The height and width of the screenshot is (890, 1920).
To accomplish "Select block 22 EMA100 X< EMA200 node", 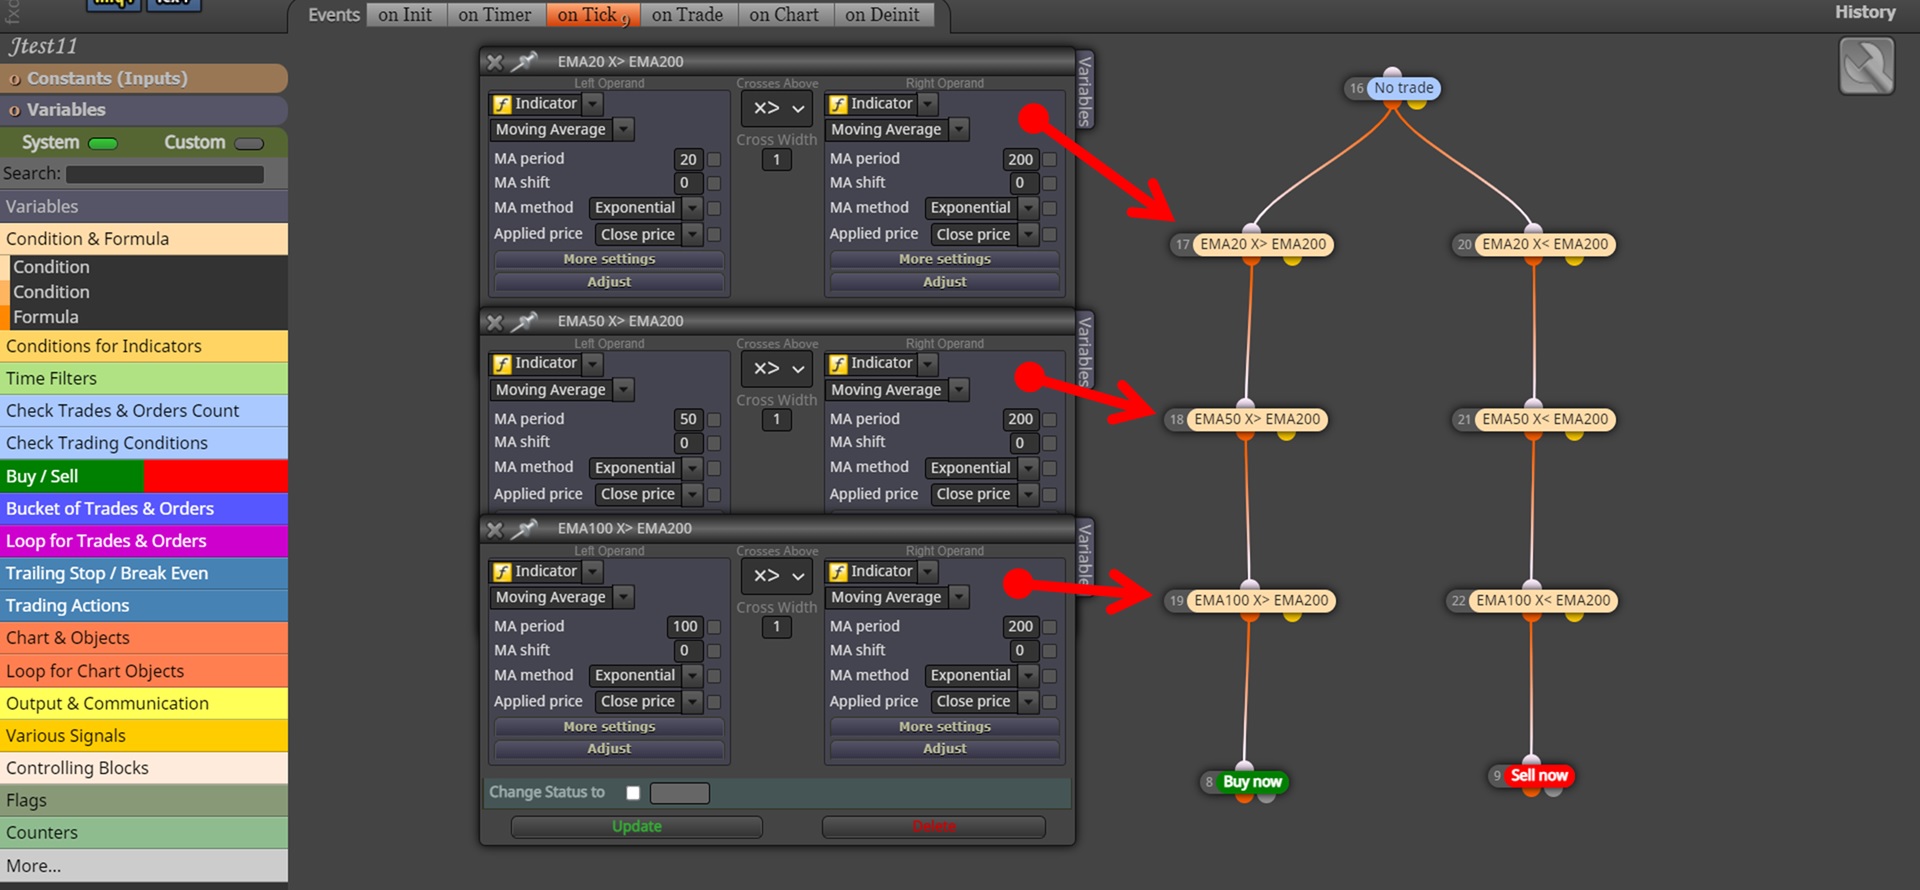I will click(1543, 601).
